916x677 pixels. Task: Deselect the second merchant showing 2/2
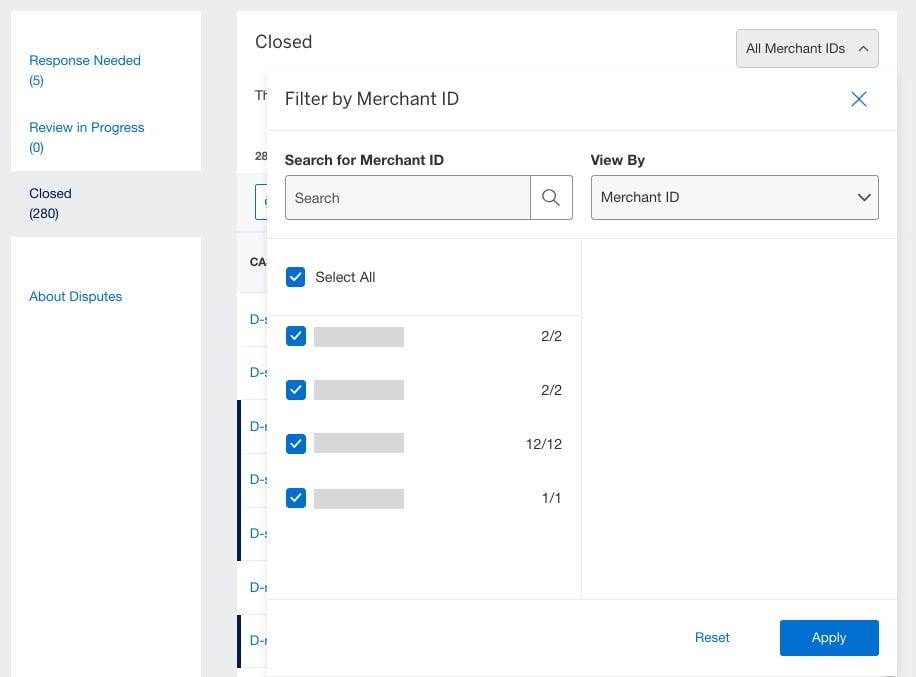pos(295,390)
